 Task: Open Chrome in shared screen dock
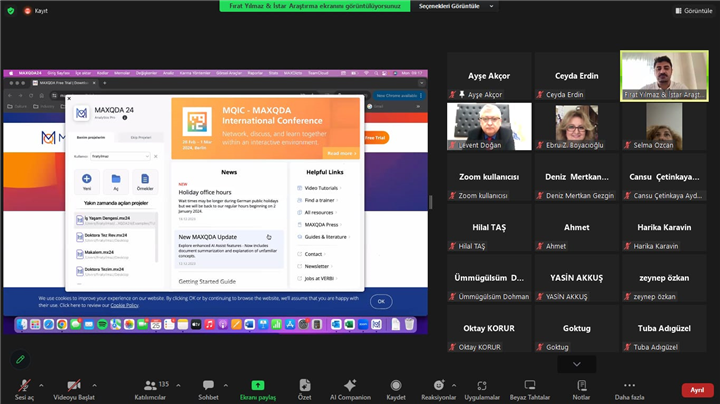[x=62, y=325]
